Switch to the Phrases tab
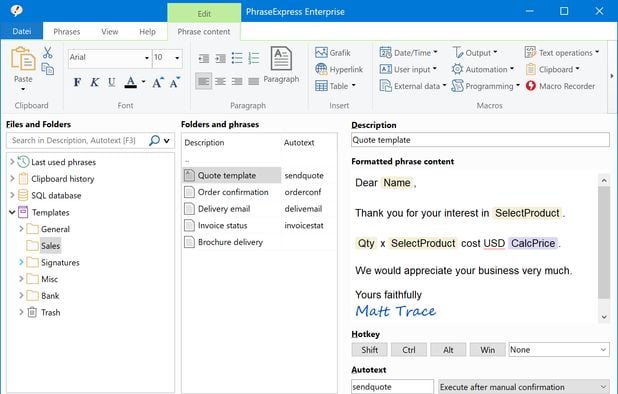 pos(67,32)
